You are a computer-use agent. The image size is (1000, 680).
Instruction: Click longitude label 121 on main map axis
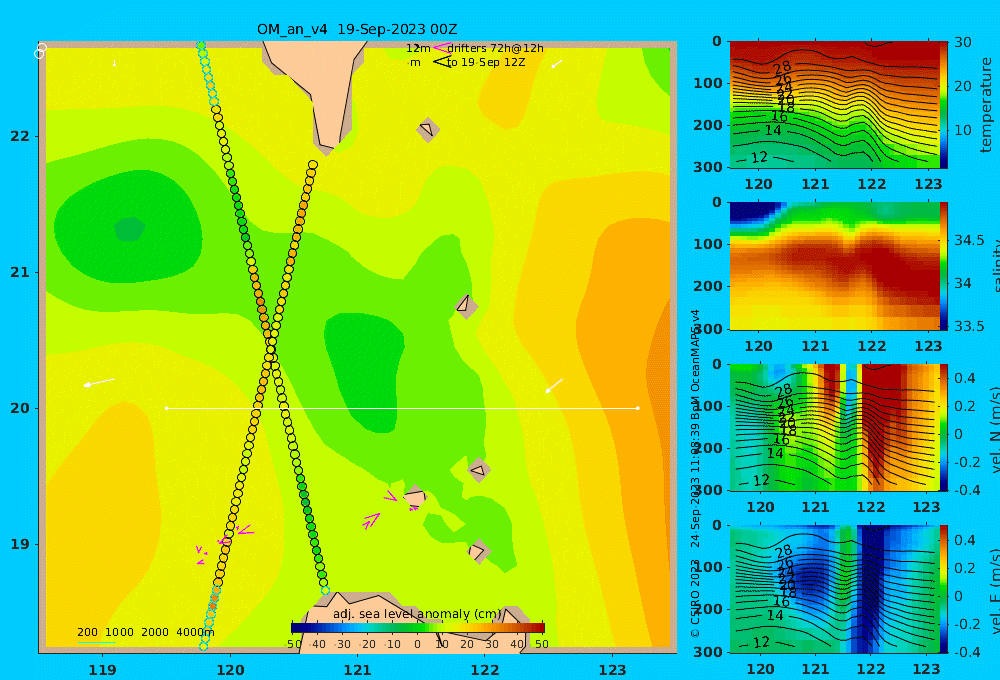[357, 670]
